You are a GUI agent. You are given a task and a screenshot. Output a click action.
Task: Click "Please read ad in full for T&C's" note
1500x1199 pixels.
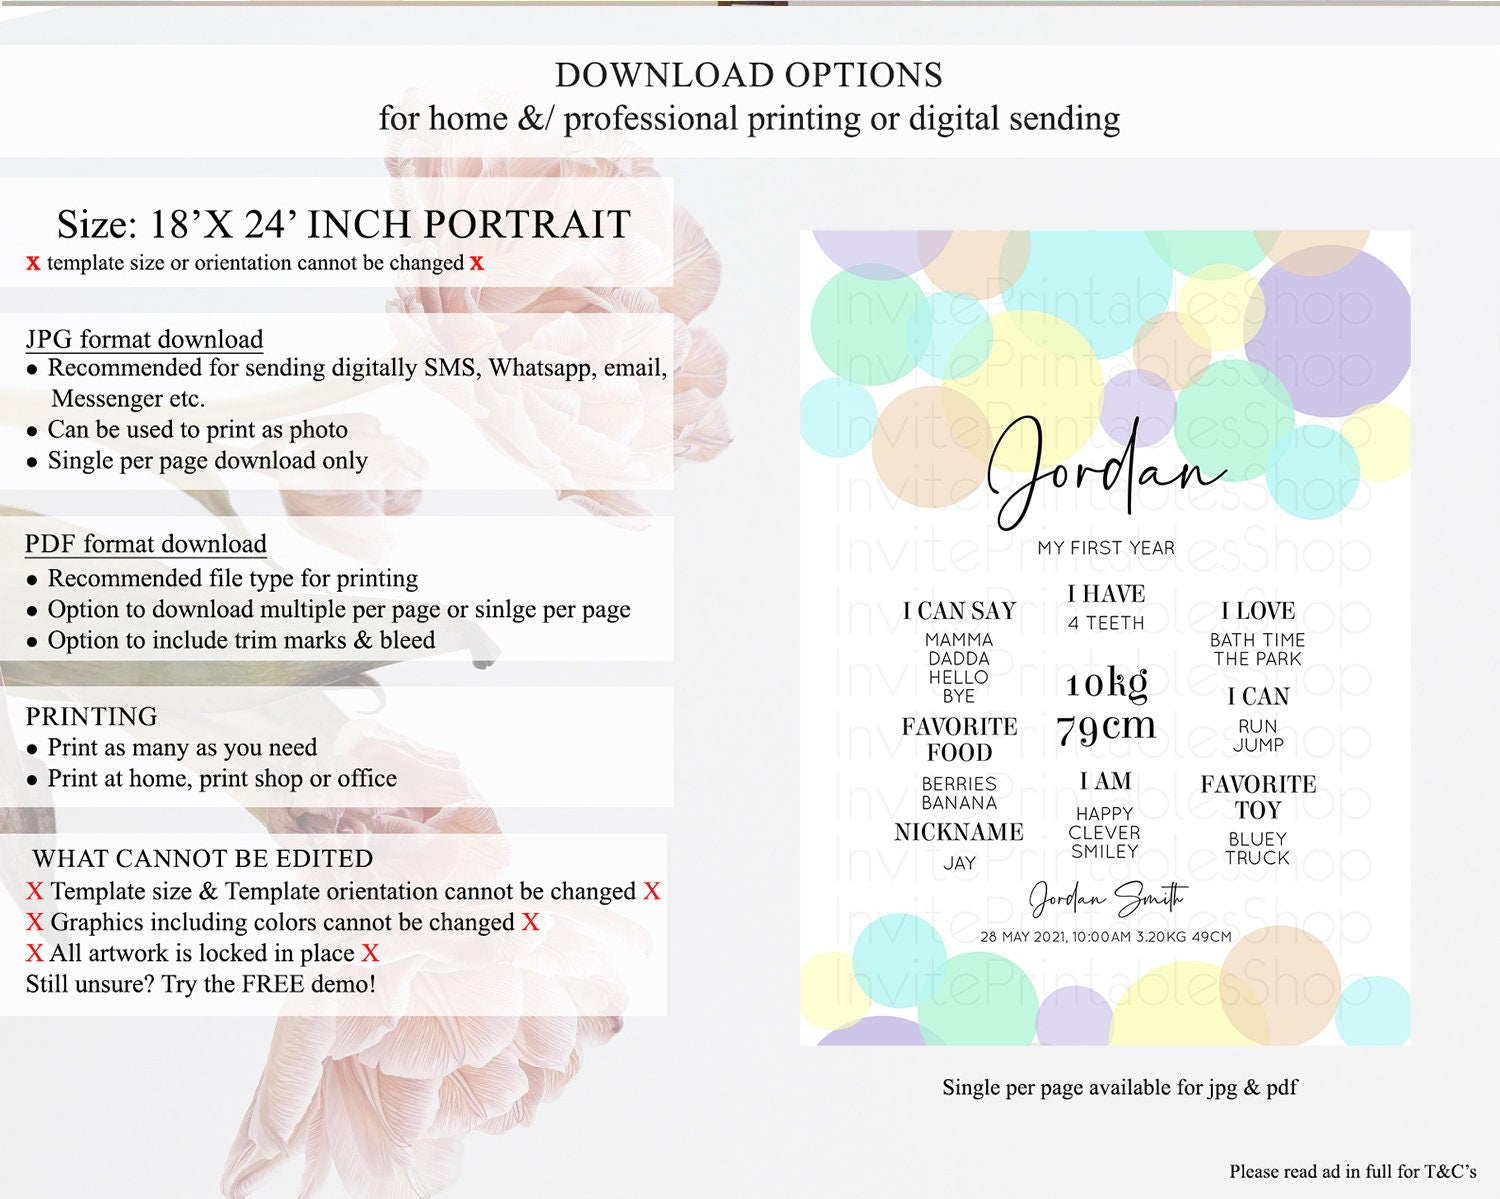[x=1352, y=1171]
